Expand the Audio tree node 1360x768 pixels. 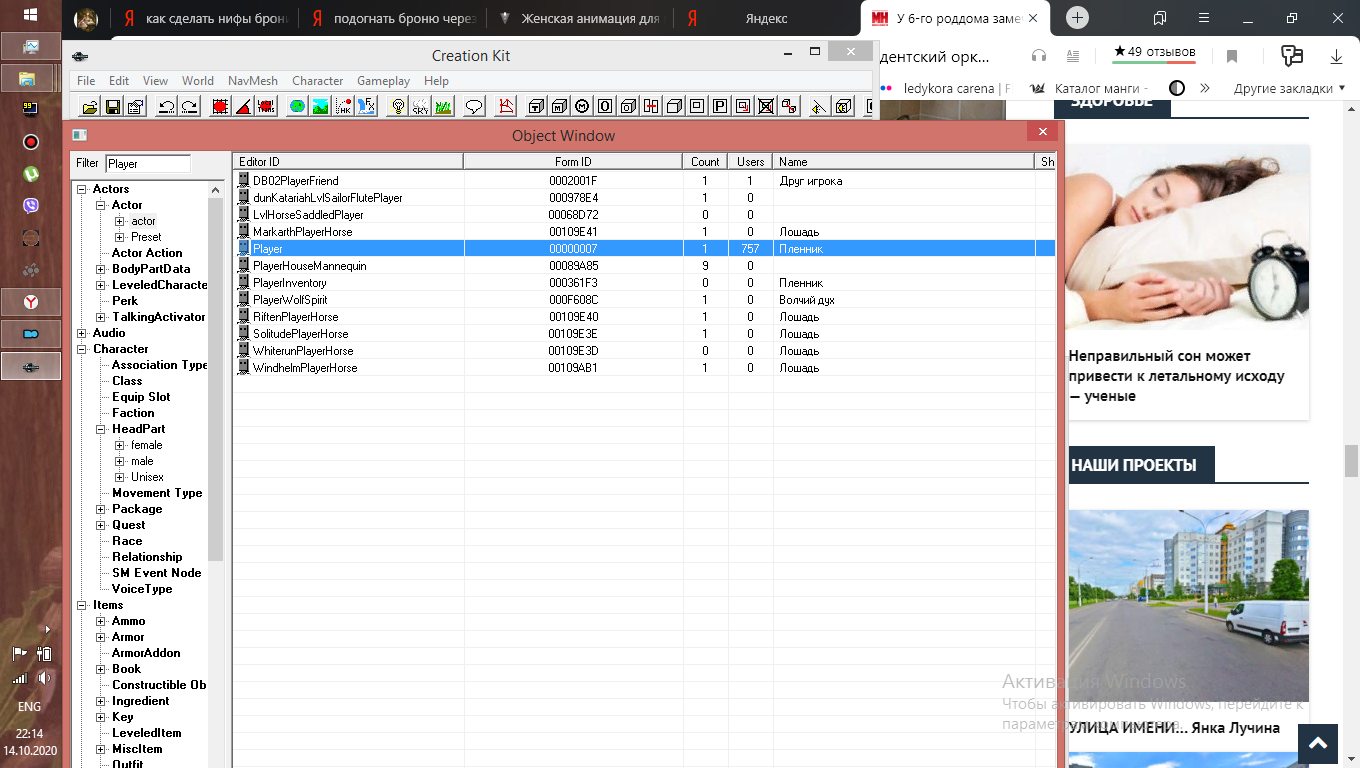point(82,333)
